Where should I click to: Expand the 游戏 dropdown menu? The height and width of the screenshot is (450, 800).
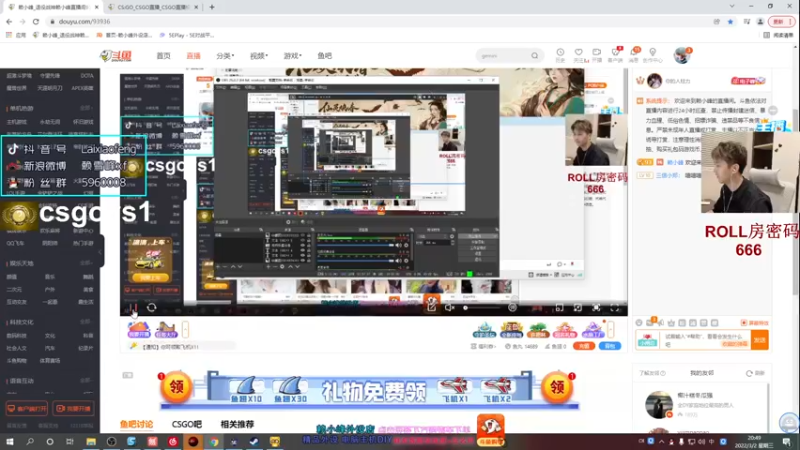[292, 56]
